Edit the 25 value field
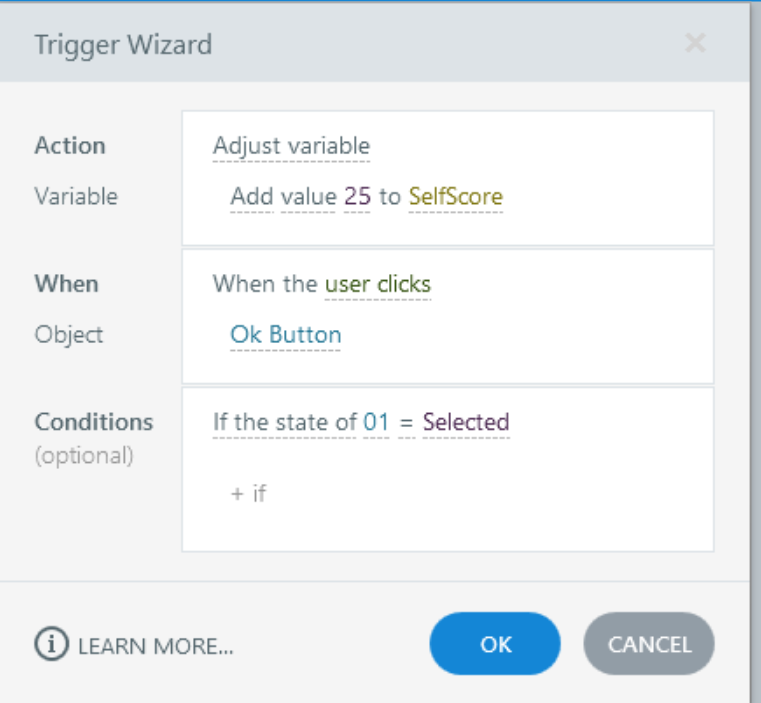761x703 pixels. pyautogui.click(x=357, y=196)
